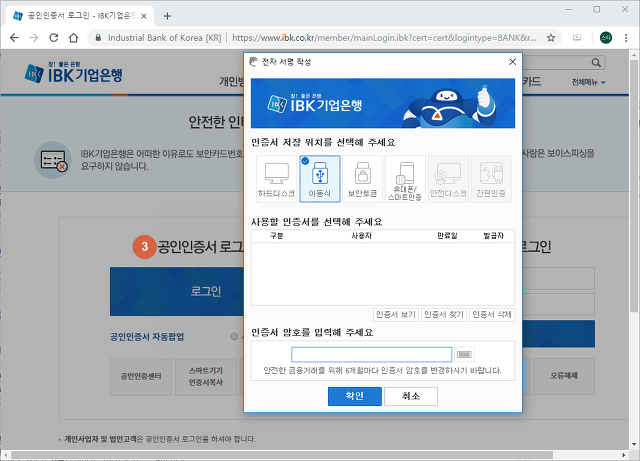Image resolution: width=640 pixels, height=461 pixels.
Task: Select the 안전디스크 option
Action: coord(448,178)
